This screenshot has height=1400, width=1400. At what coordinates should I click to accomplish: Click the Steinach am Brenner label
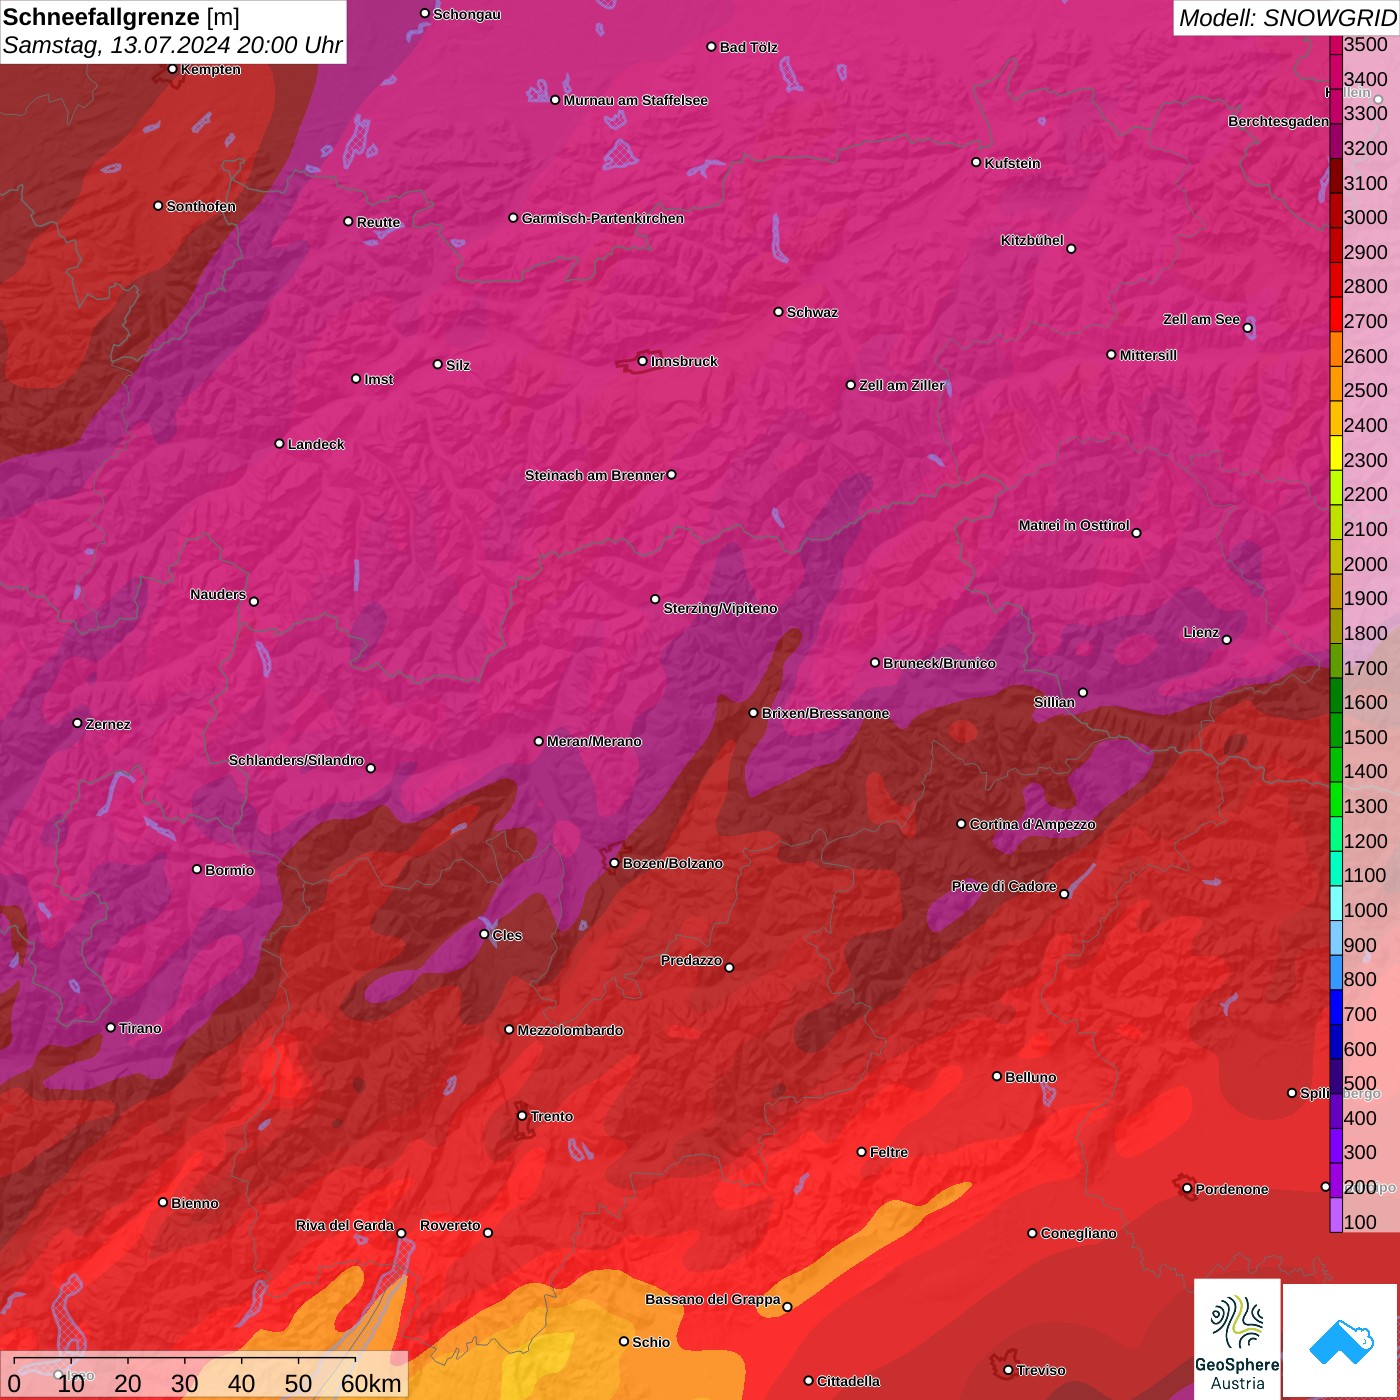coord(594,475)
